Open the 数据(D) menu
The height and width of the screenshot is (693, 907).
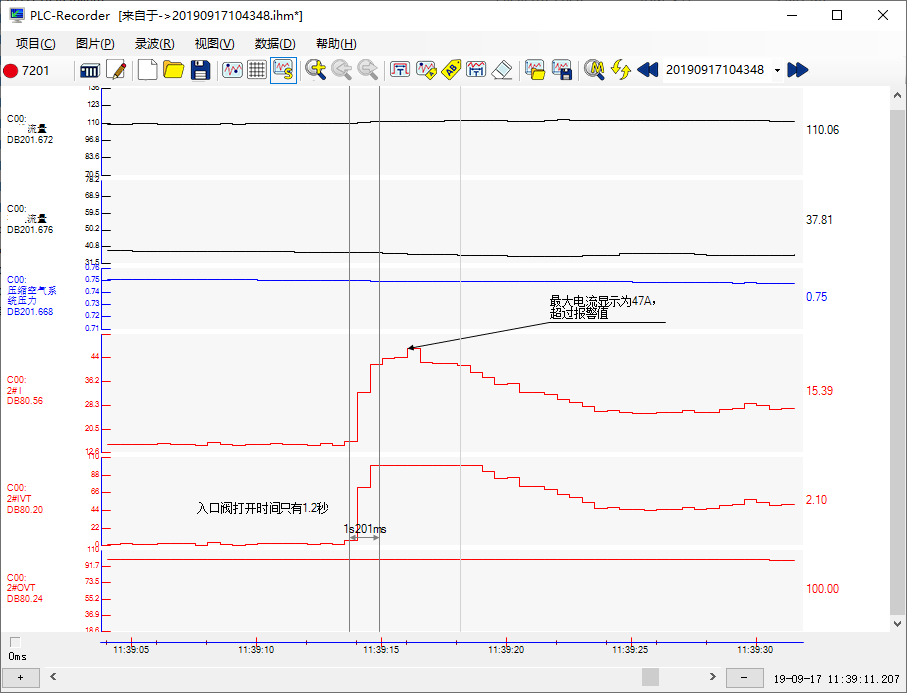click(x=275, y=44)
